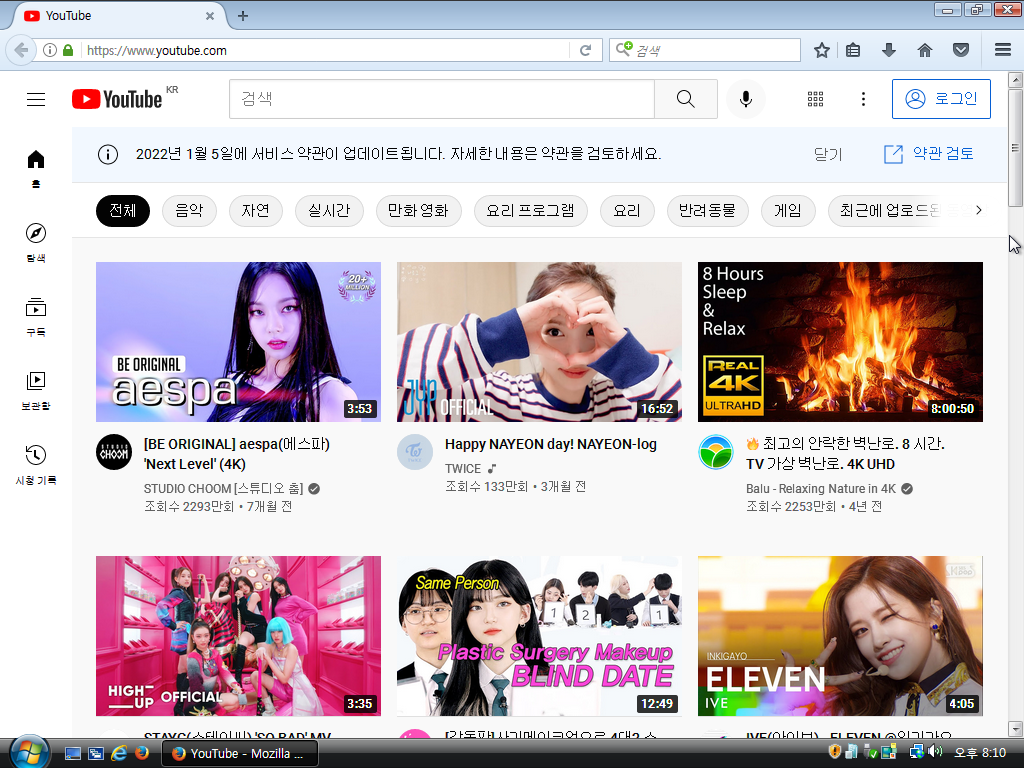Select the 게임 filter chip
Screen dimensions: 1024x768
pos(788,211)
